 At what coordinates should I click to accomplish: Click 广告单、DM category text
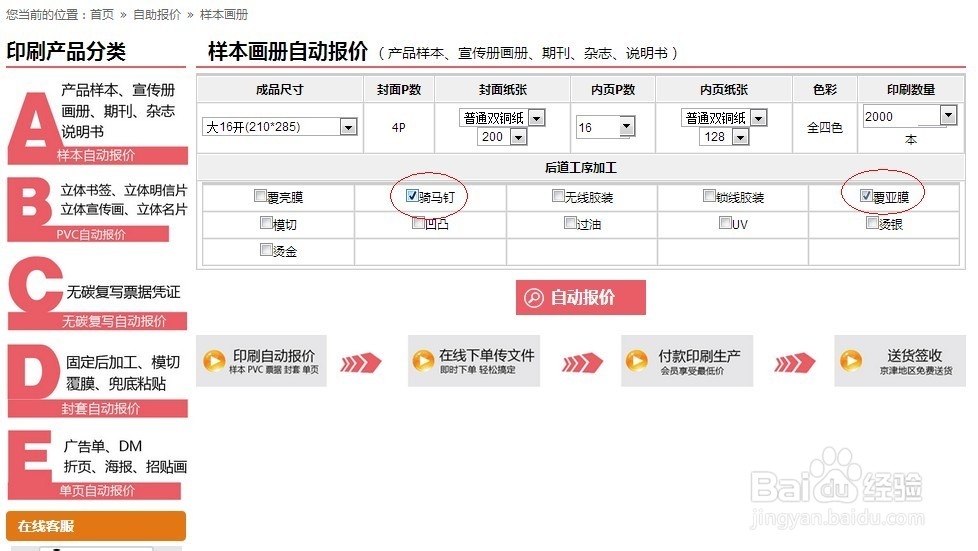102,446
